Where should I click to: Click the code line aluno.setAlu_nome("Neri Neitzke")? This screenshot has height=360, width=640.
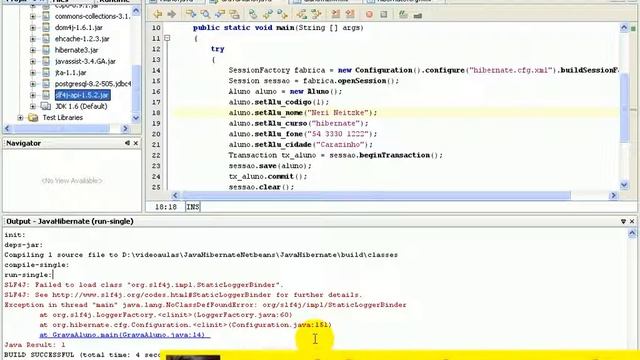302,113
